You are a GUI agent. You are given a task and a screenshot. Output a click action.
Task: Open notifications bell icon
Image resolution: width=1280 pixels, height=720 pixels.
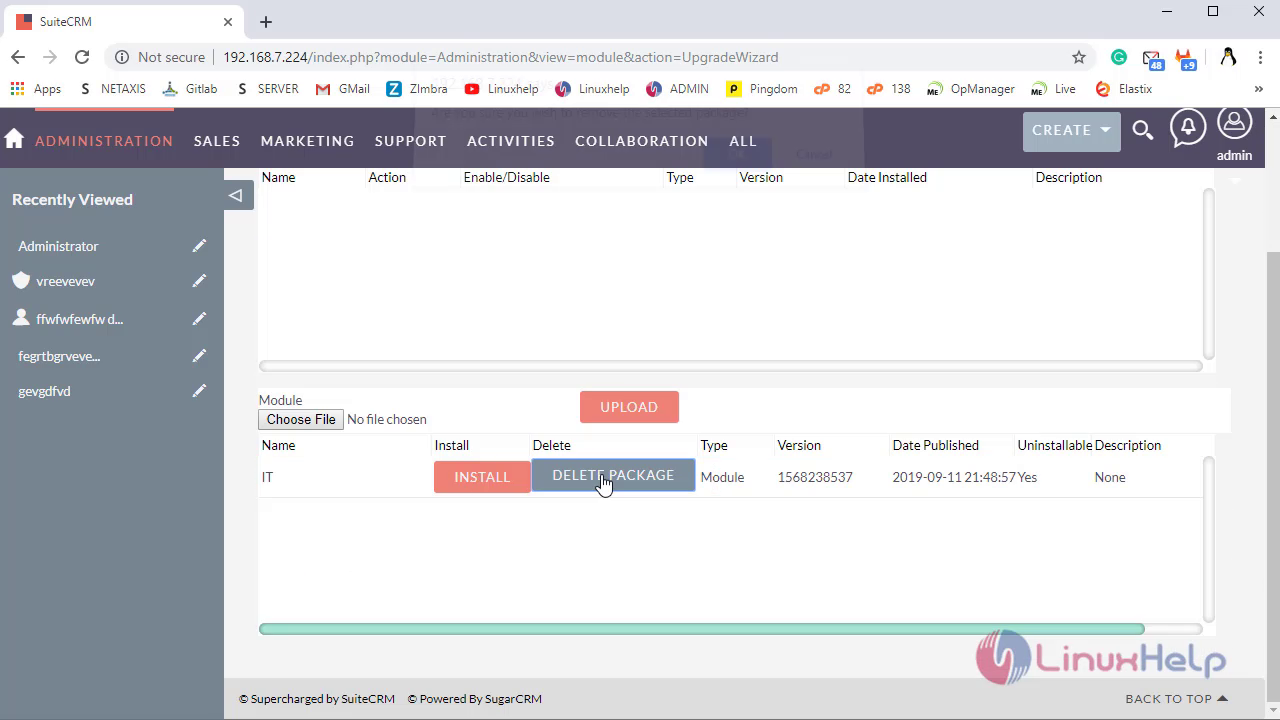pyautogui.click(x=1188, y=128)
